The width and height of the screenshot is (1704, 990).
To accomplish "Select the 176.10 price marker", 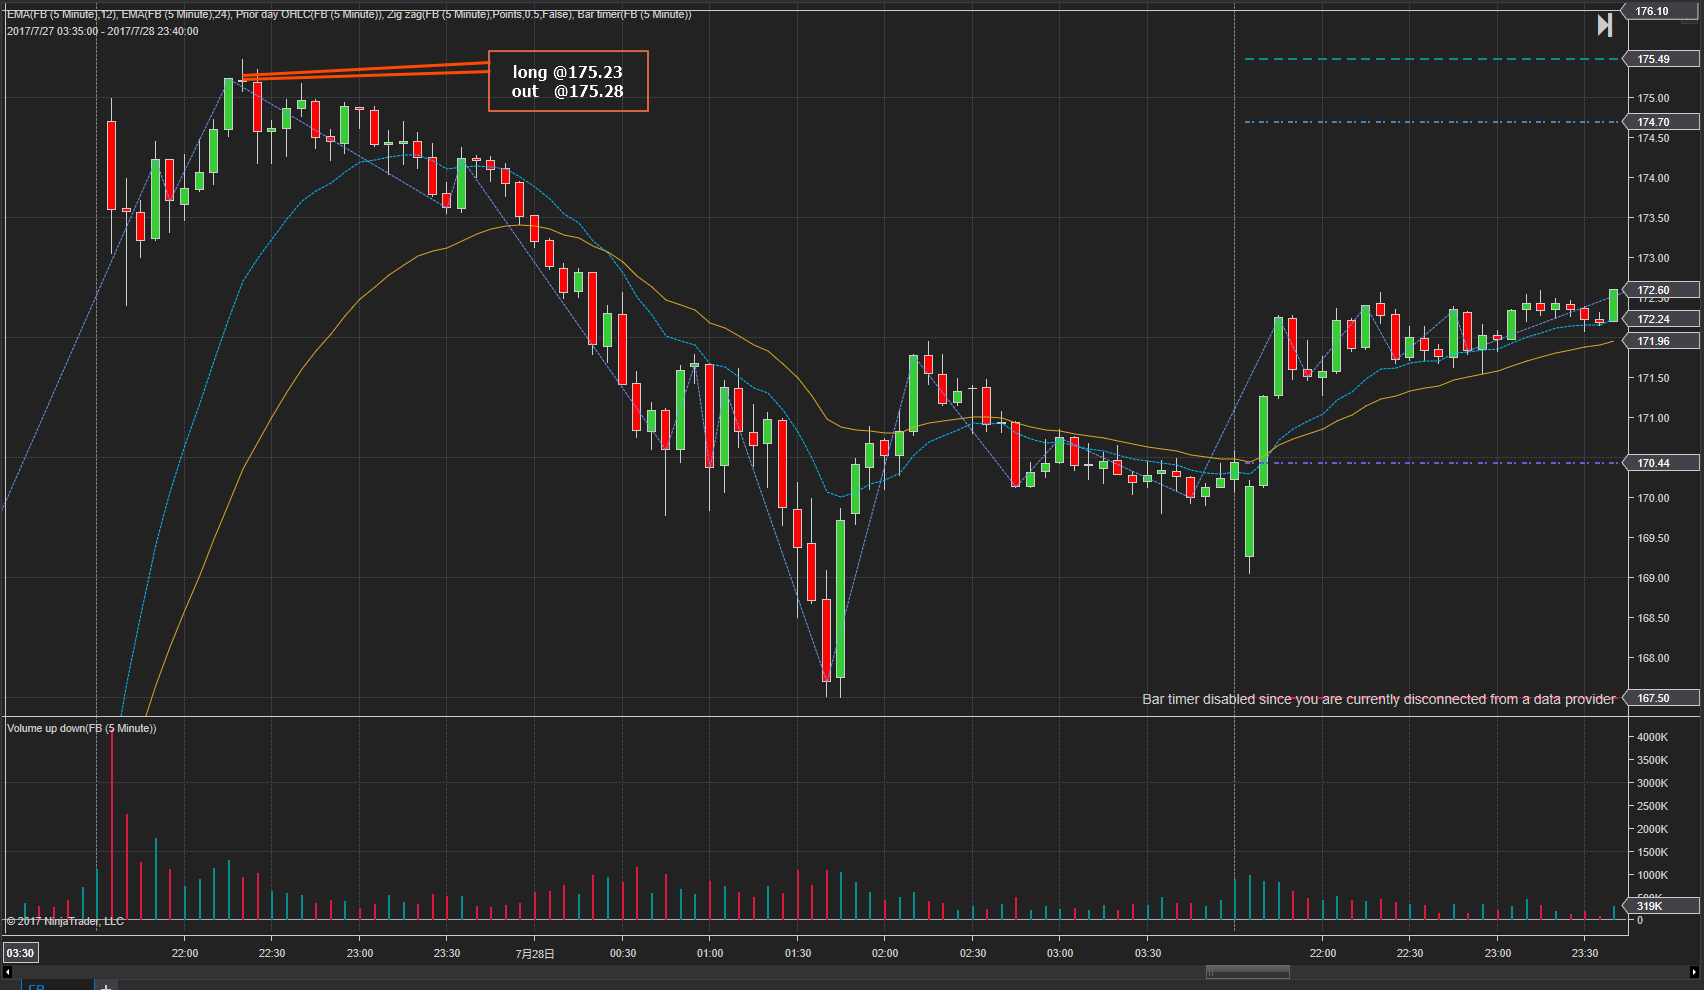I will pos(1662,12).
